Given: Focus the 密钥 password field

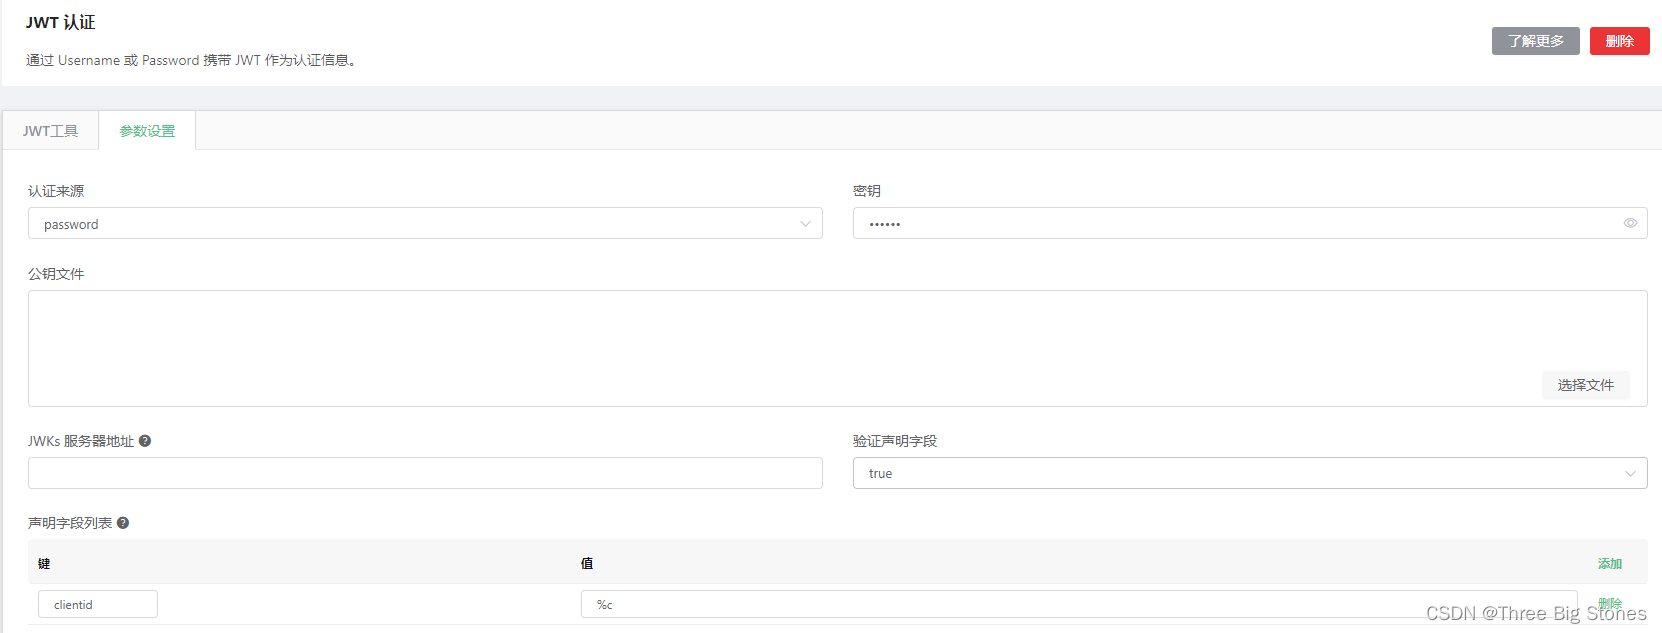Looking at the screenshot, I should tap(1250, 223).
